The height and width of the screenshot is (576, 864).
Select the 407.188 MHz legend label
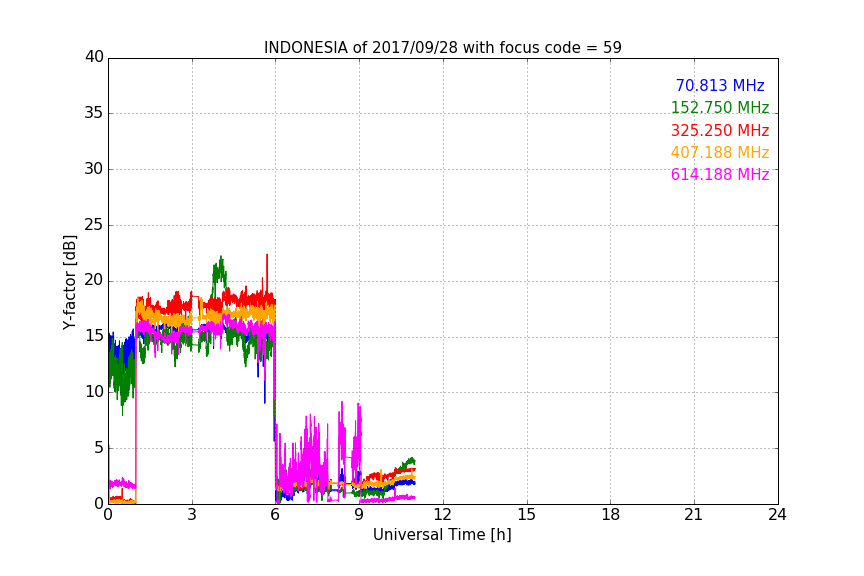click(720, 152)
